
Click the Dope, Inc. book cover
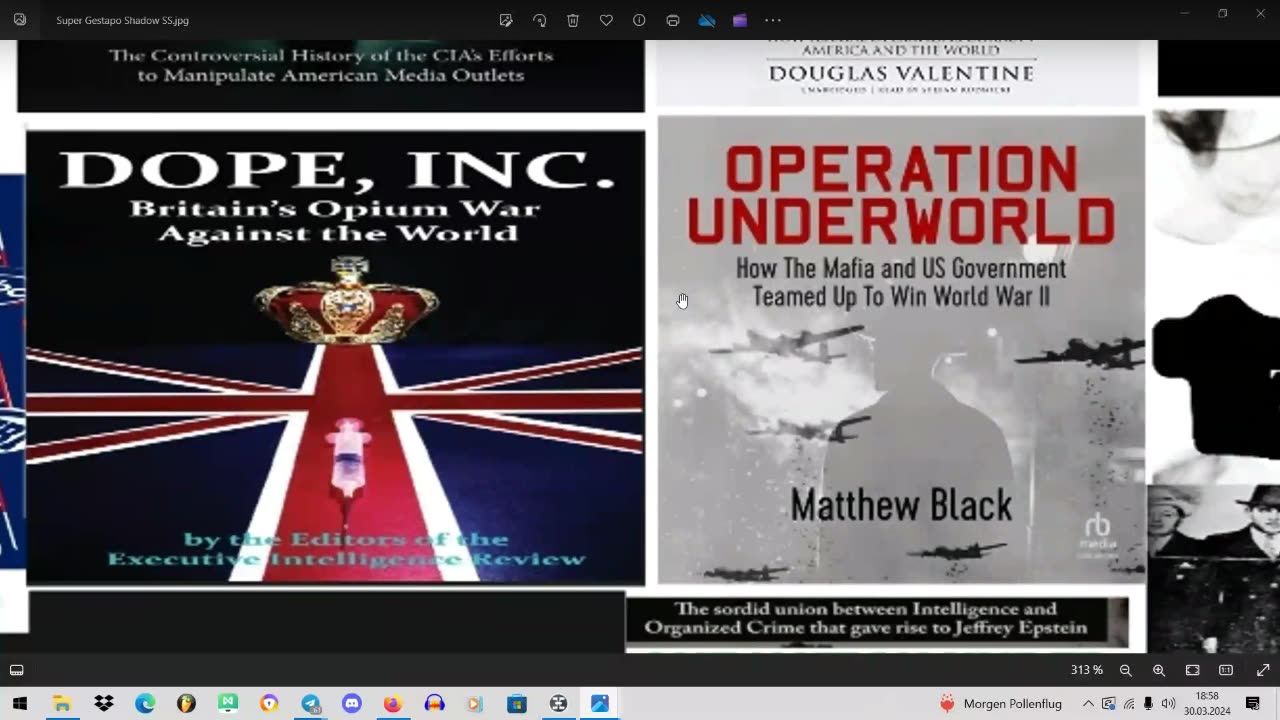335,357
